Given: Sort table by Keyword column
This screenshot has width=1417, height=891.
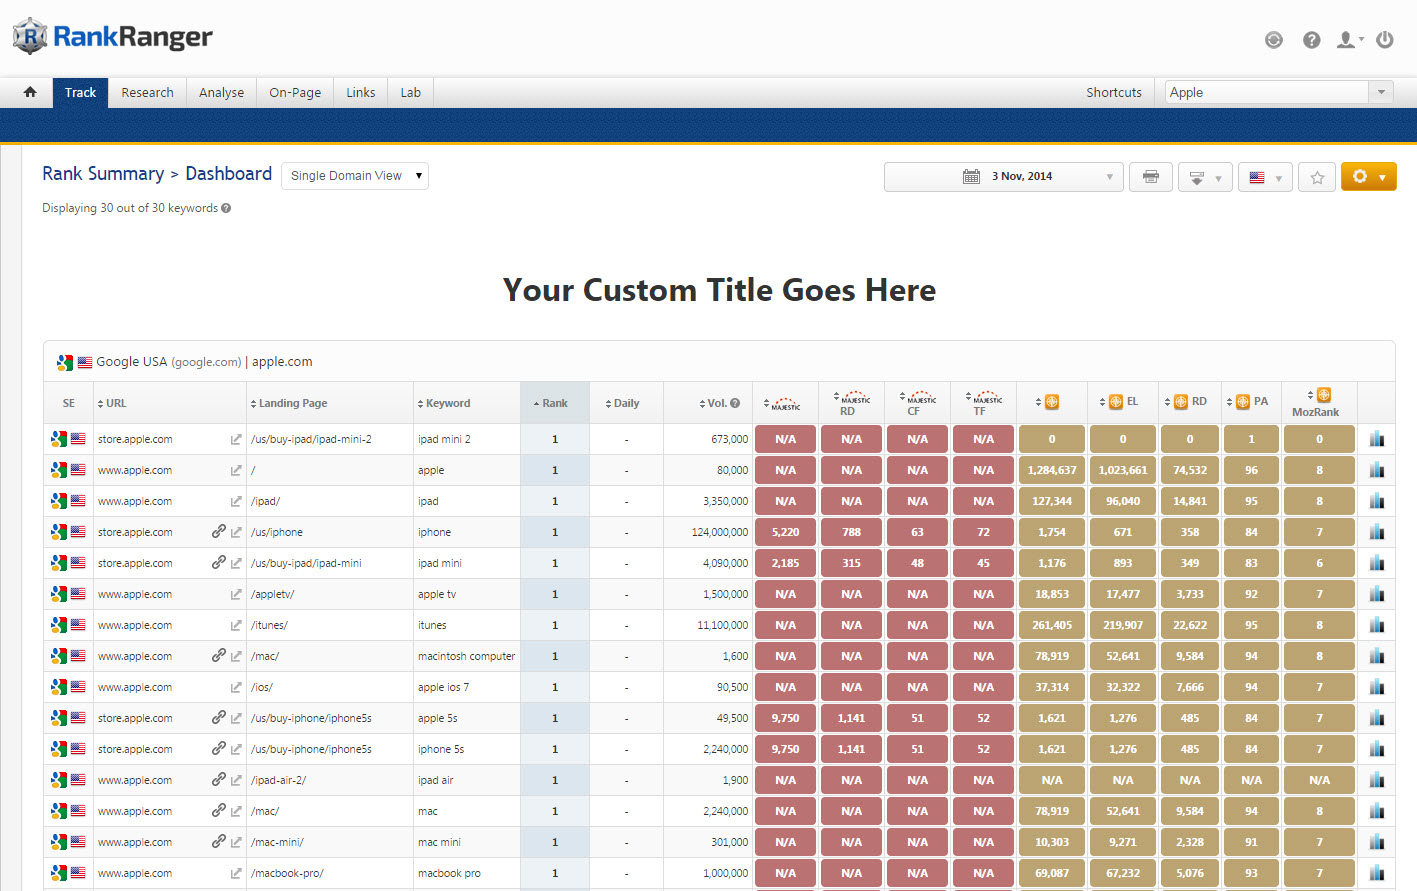Looking at the screenshot, I should tap(447, 403).
